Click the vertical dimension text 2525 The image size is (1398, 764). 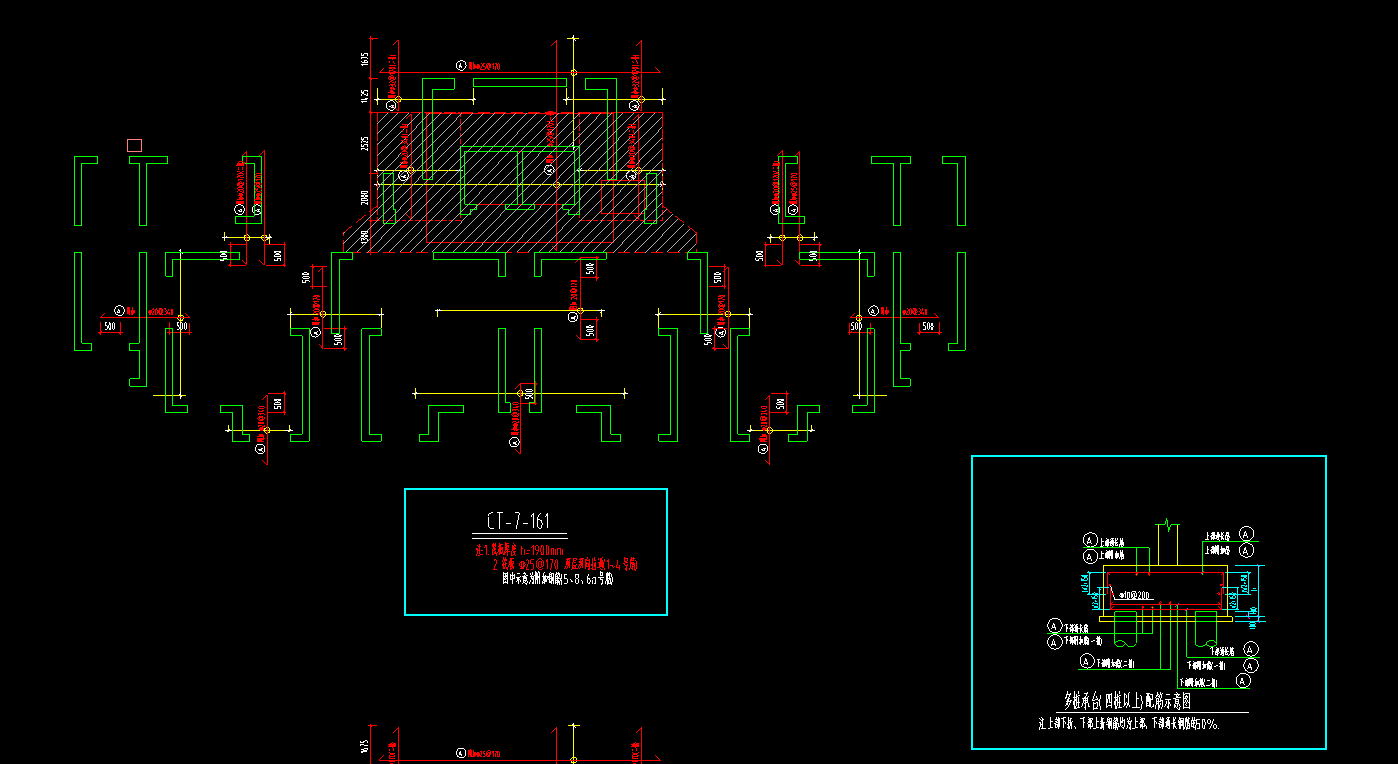[365, 145]
